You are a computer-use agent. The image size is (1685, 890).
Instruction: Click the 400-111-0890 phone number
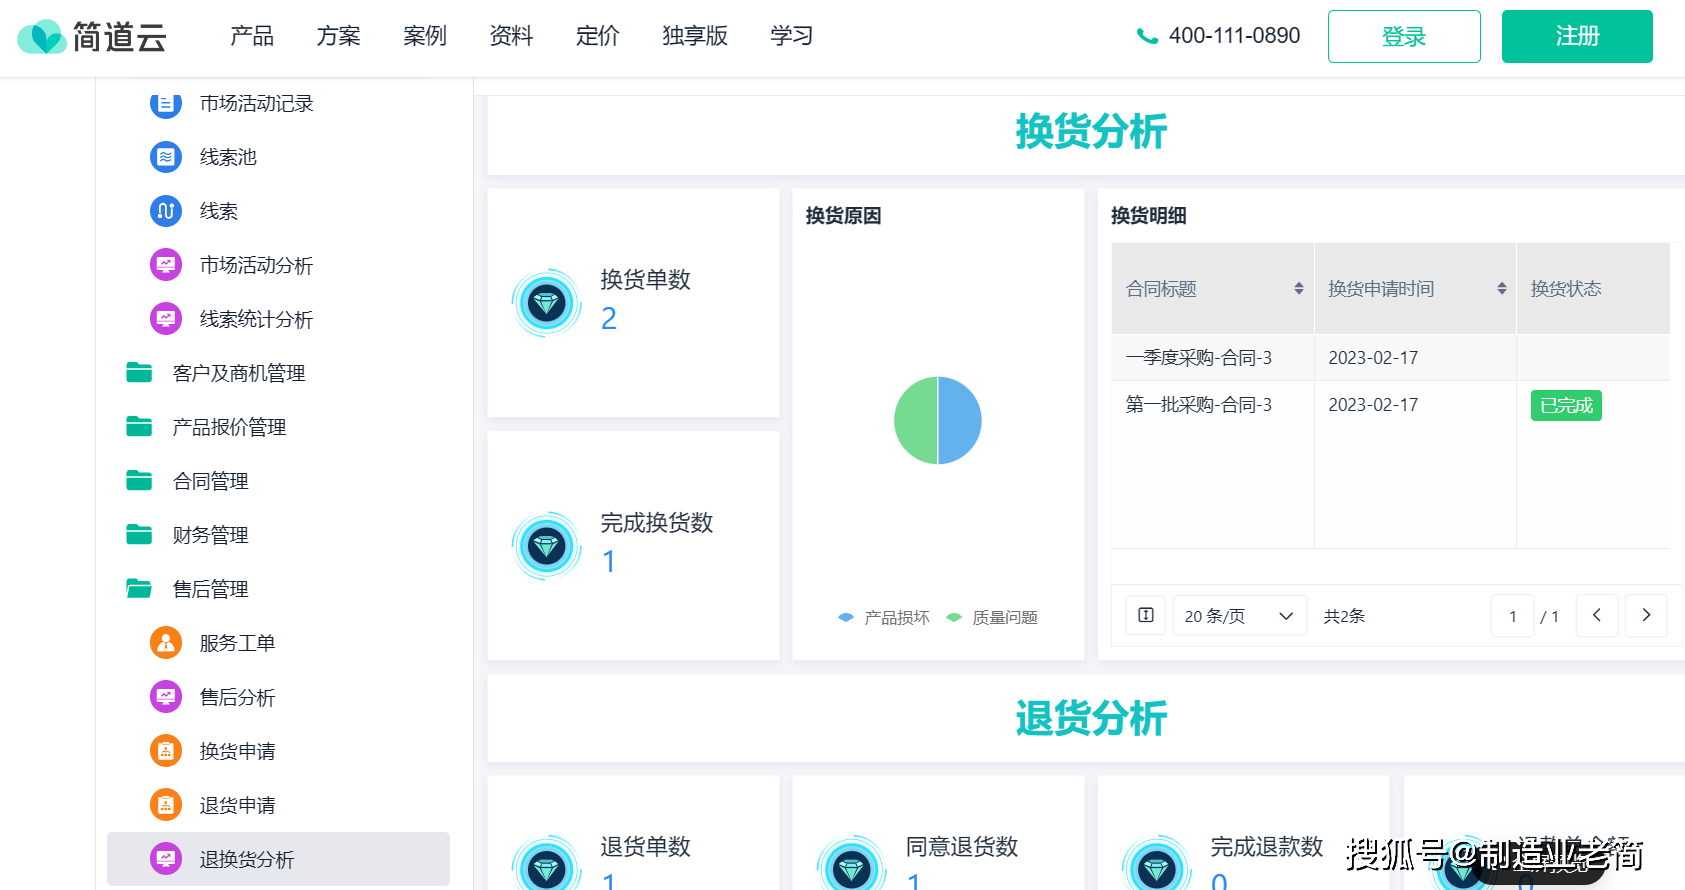1235,36
